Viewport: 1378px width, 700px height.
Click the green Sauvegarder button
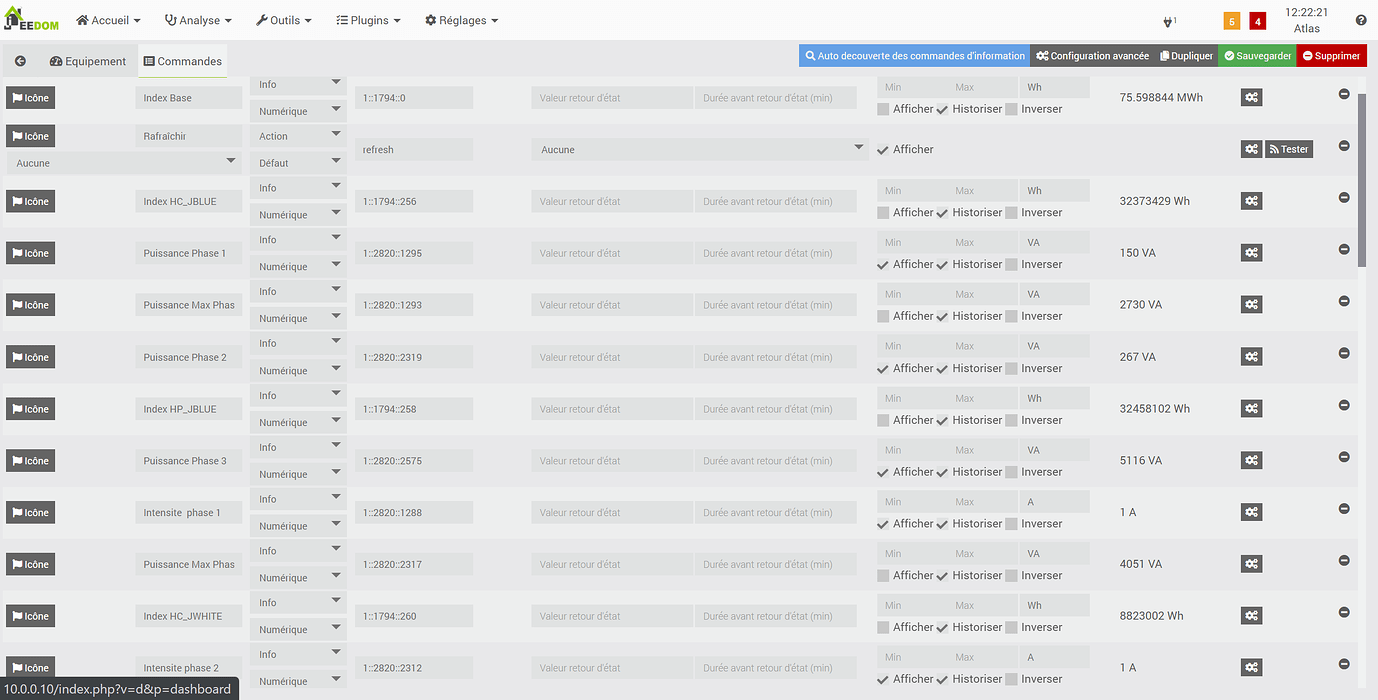[x=1257, y=56]
